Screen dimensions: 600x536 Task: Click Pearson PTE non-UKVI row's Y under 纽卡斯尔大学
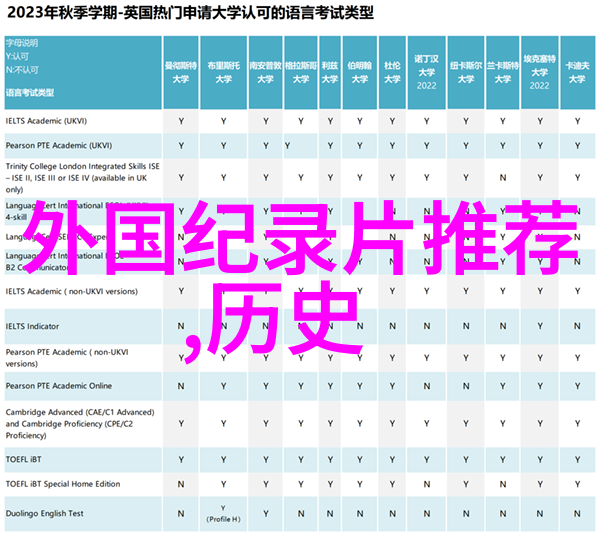tap(466, 358)
